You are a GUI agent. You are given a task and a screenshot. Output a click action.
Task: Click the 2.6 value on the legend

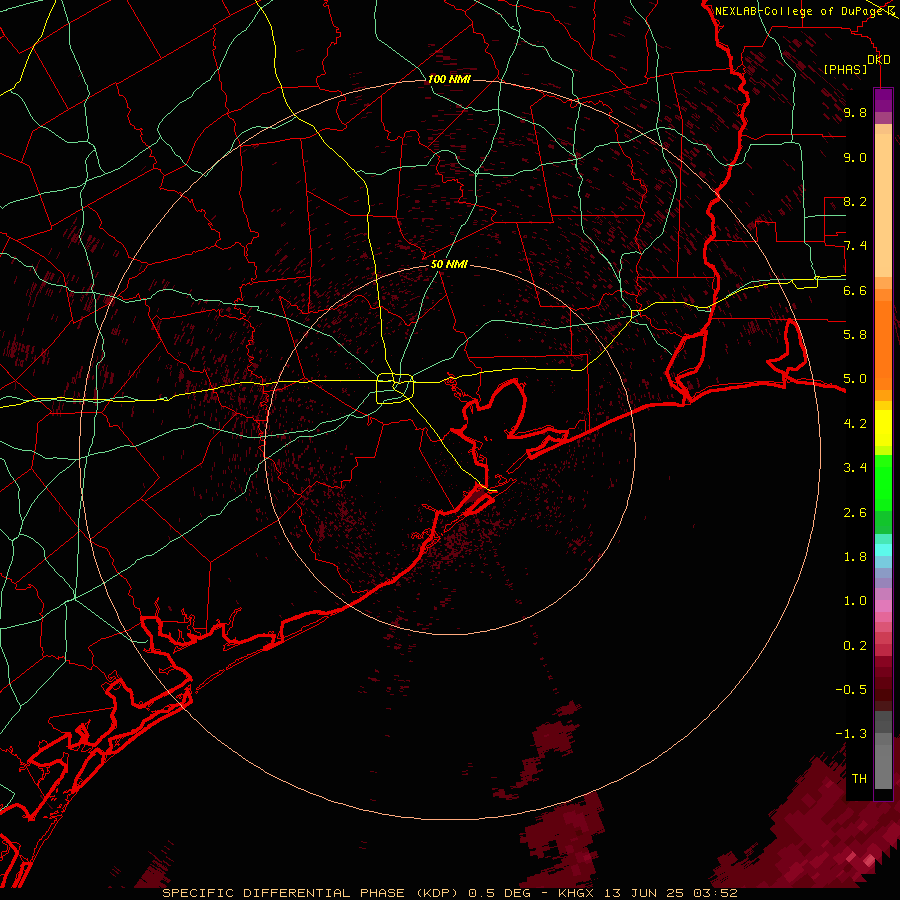[x=855, y=513]
